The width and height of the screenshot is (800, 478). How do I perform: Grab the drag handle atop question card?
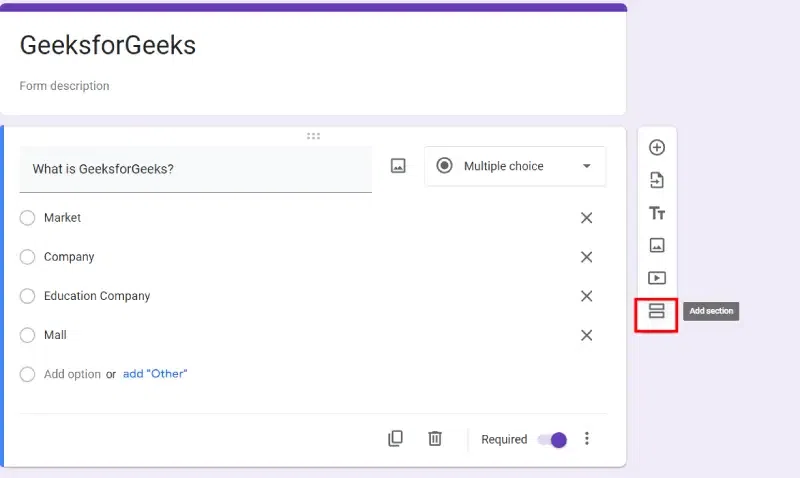(x=313, y=136)
